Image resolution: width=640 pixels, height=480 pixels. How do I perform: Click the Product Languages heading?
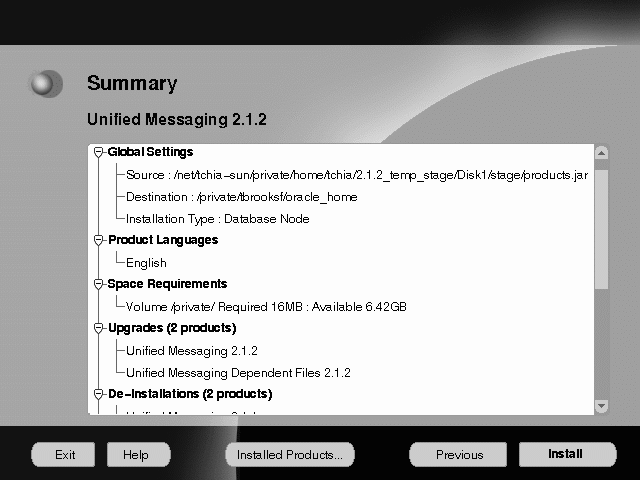click(163, 240)
